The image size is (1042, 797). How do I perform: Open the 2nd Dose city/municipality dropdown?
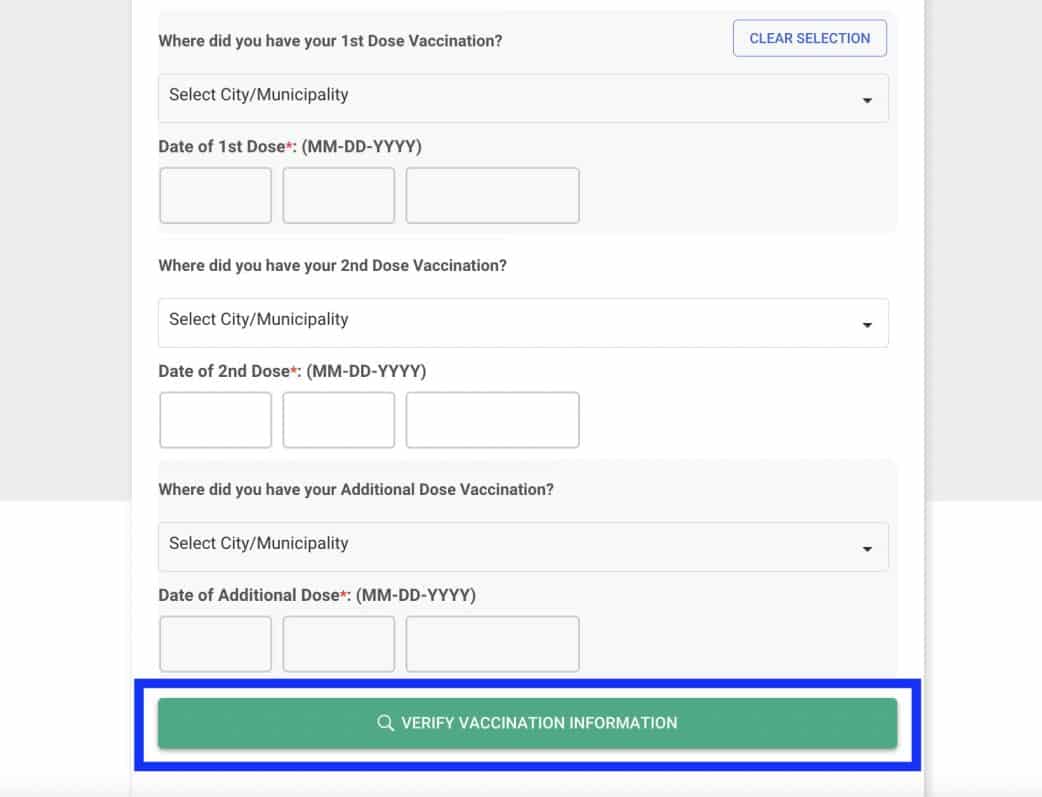(522, 322)
